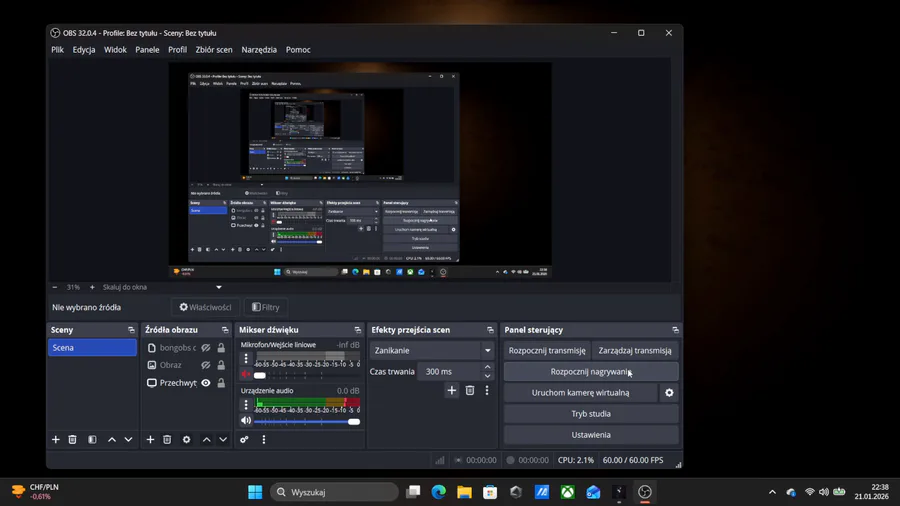The height and width of the screenshot is (506, 900).
Task: Delete selected source with Źródła obrazu trash icon
Action: pos(167,439)
